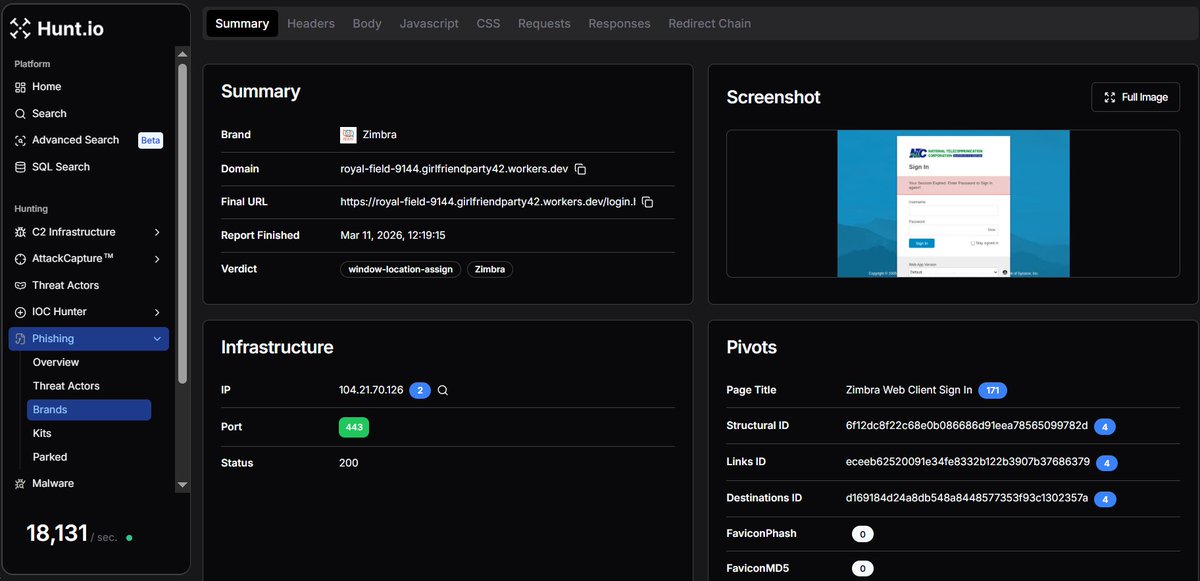Click Links ID count badge 4
This screenshot has width=1200, height=581.
tap(1107, 463)
